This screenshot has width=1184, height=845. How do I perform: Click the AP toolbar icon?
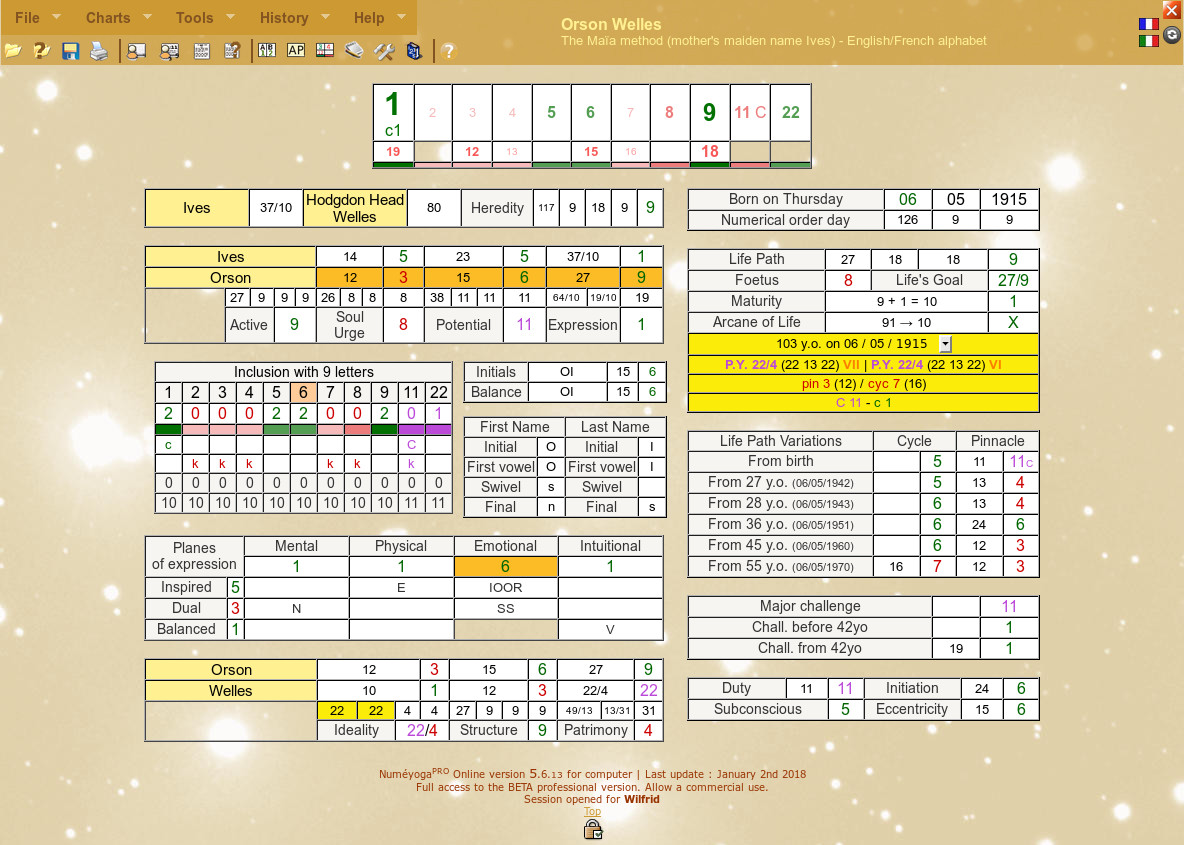click(x=295, y=50)
